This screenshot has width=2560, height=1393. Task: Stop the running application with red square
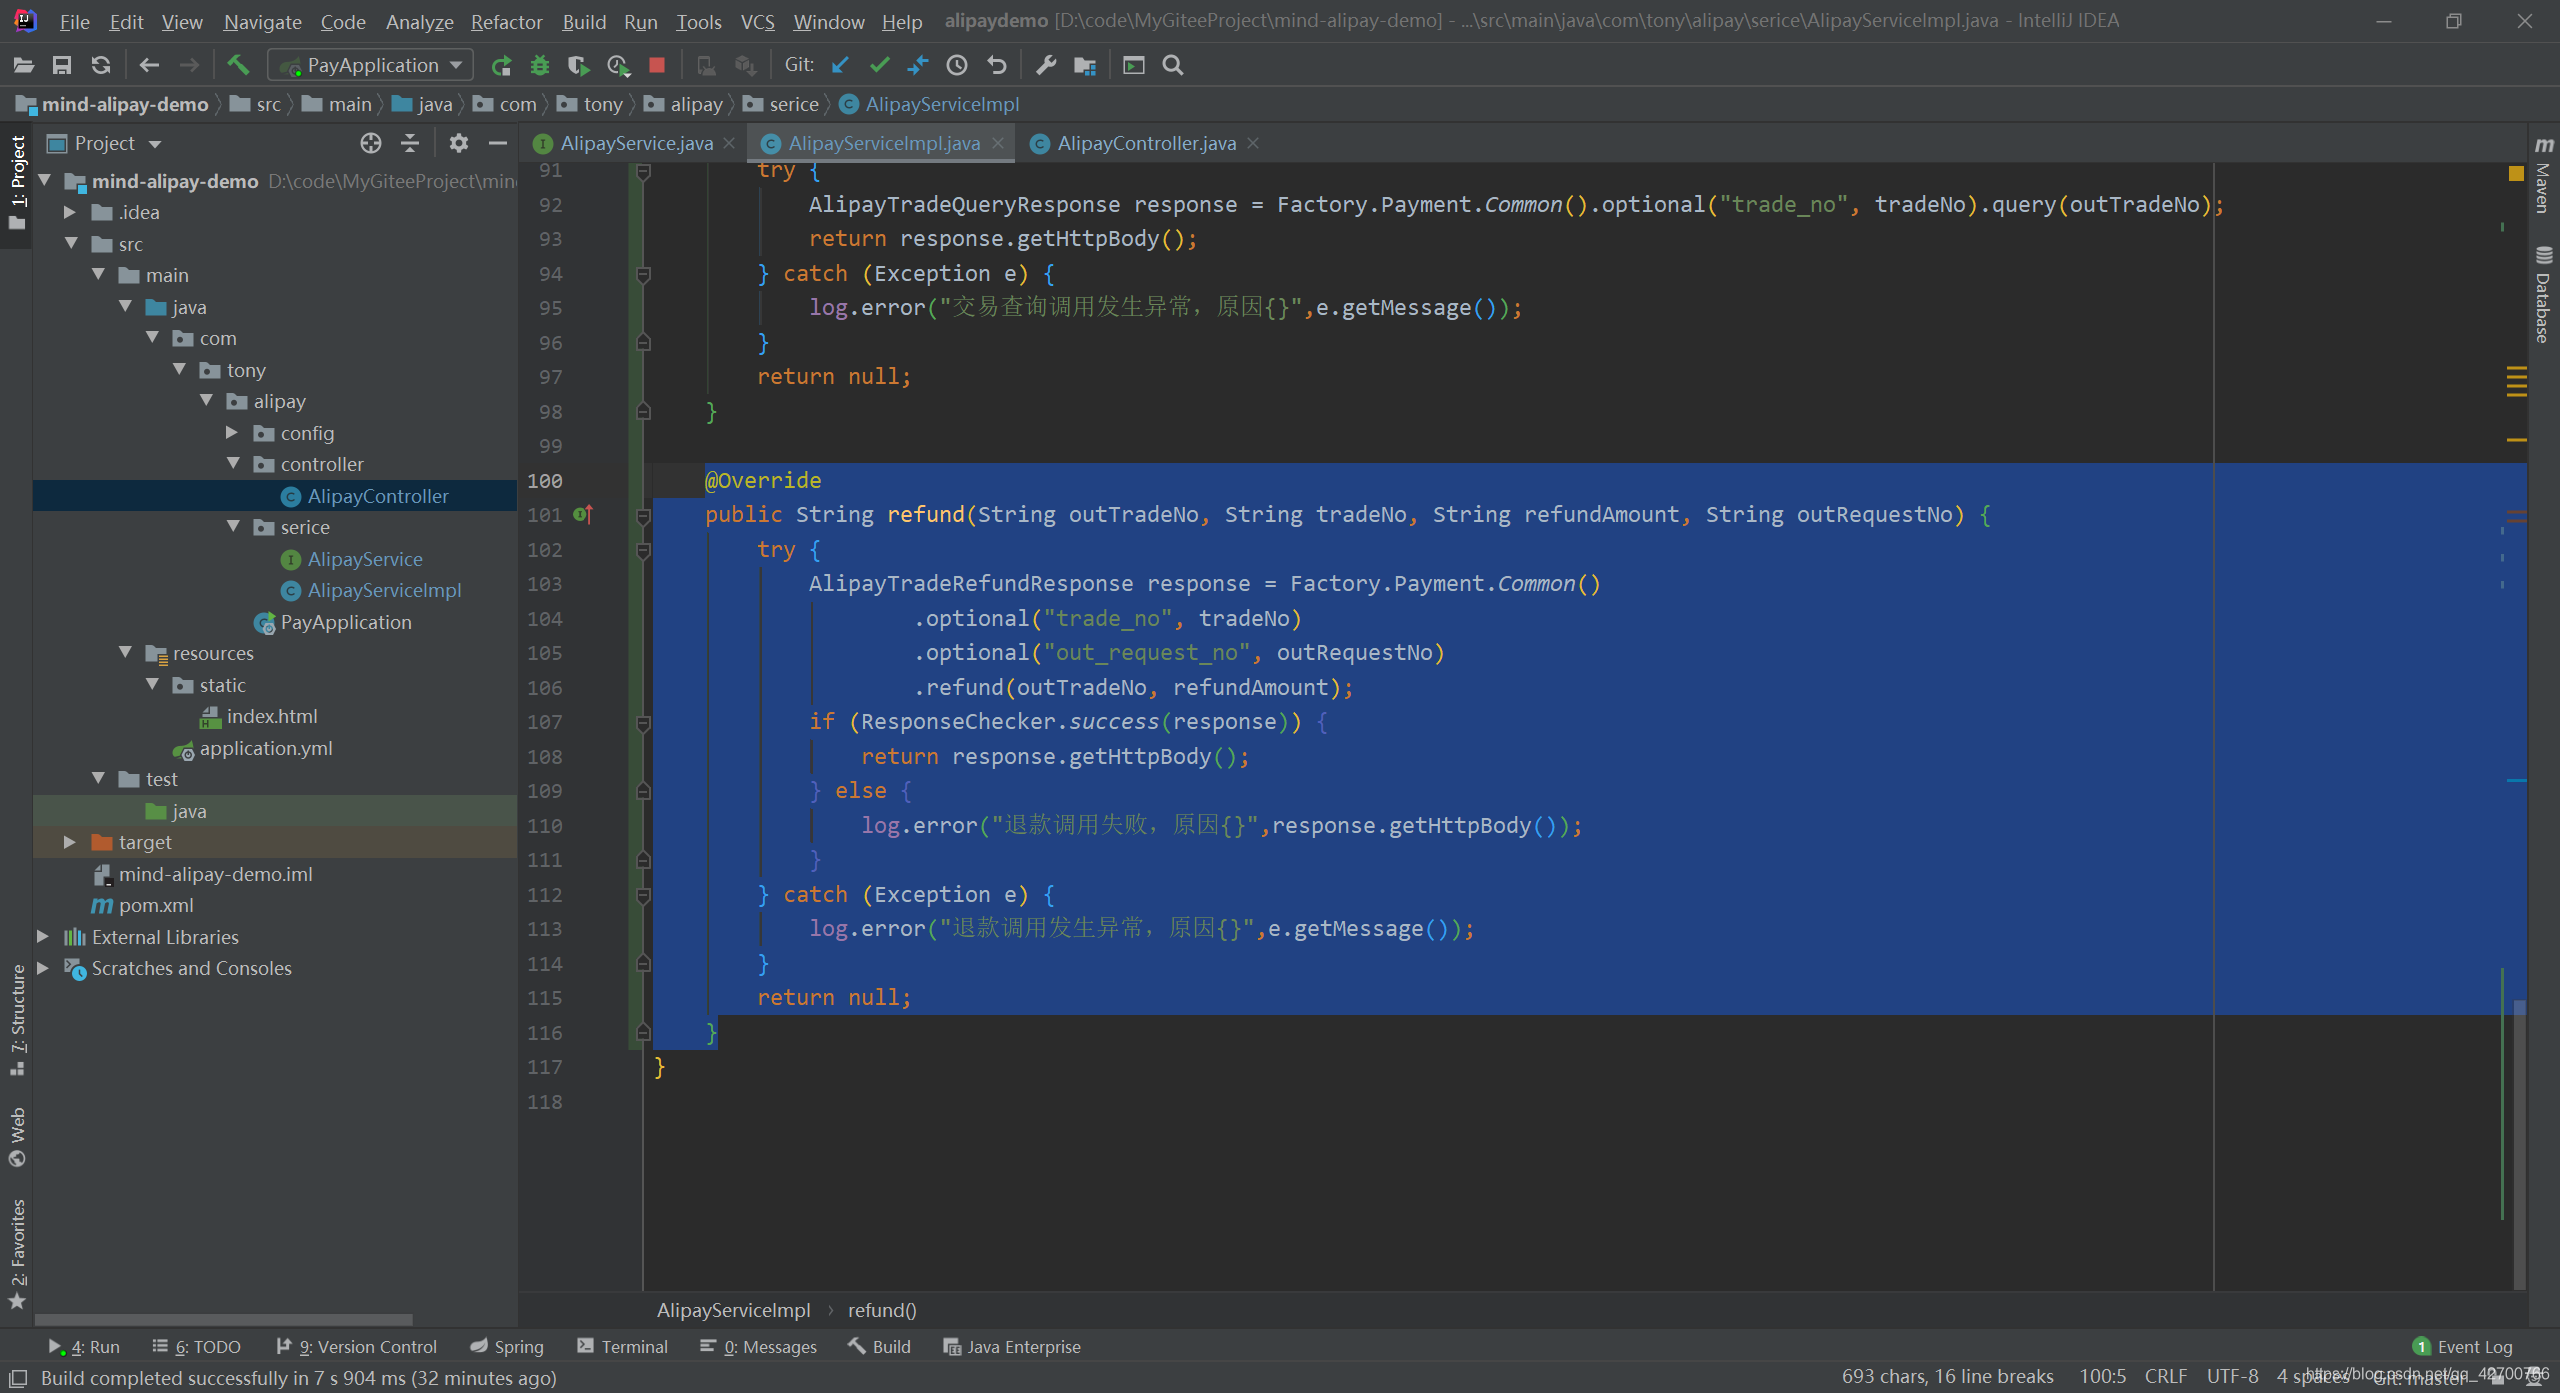coord(657,65)
